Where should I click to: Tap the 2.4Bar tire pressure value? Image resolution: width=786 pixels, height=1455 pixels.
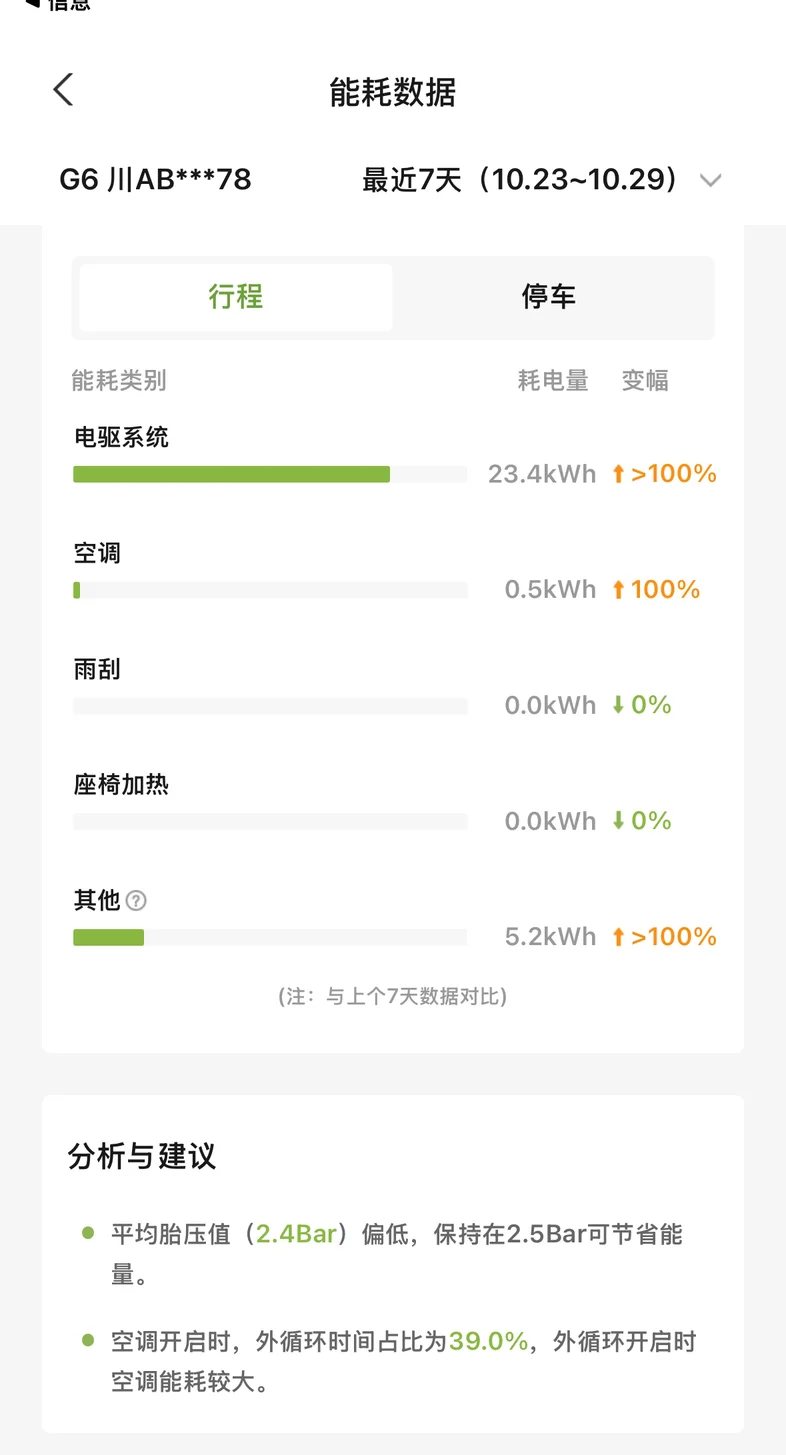[296, 1233]
